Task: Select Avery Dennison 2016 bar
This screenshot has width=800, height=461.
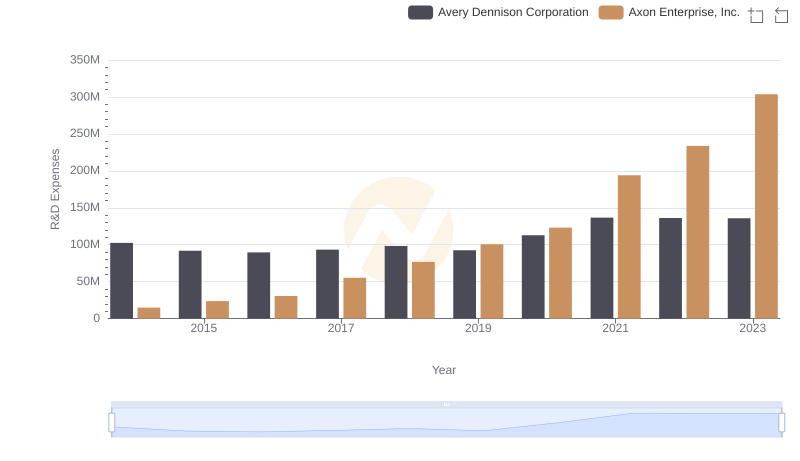Action: pyautogui.click(x=259, y=285)
